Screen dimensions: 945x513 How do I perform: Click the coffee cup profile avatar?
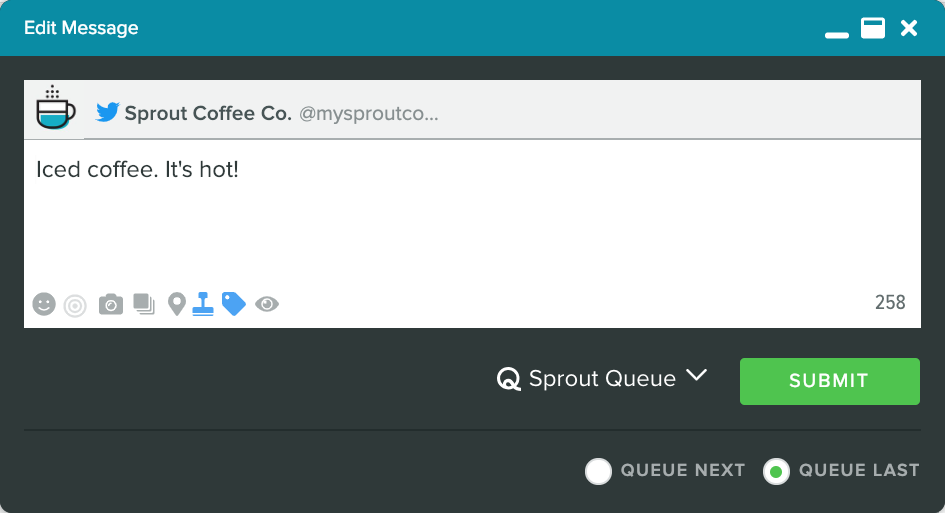[x=55, y=107]
